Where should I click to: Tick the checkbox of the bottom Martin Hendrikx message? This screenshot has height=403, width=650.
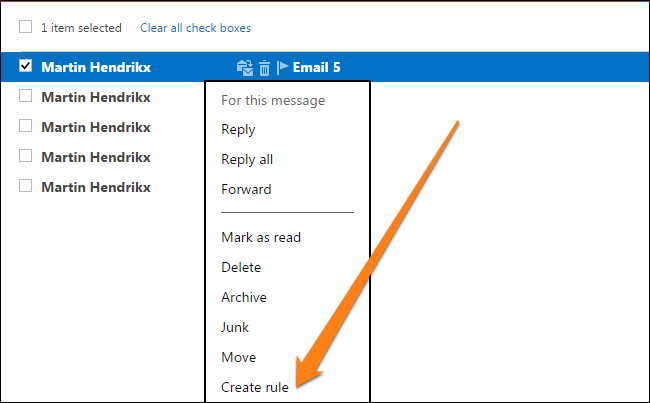tap(25, 186)
